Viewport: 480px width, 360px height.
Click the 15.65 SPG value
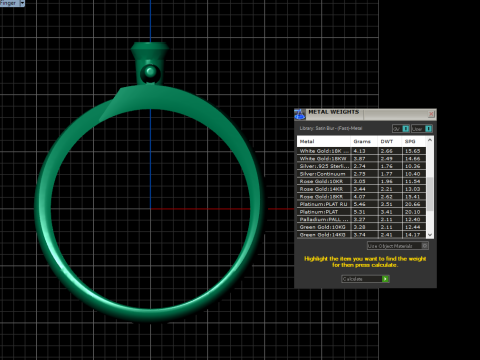pos(412,151)
